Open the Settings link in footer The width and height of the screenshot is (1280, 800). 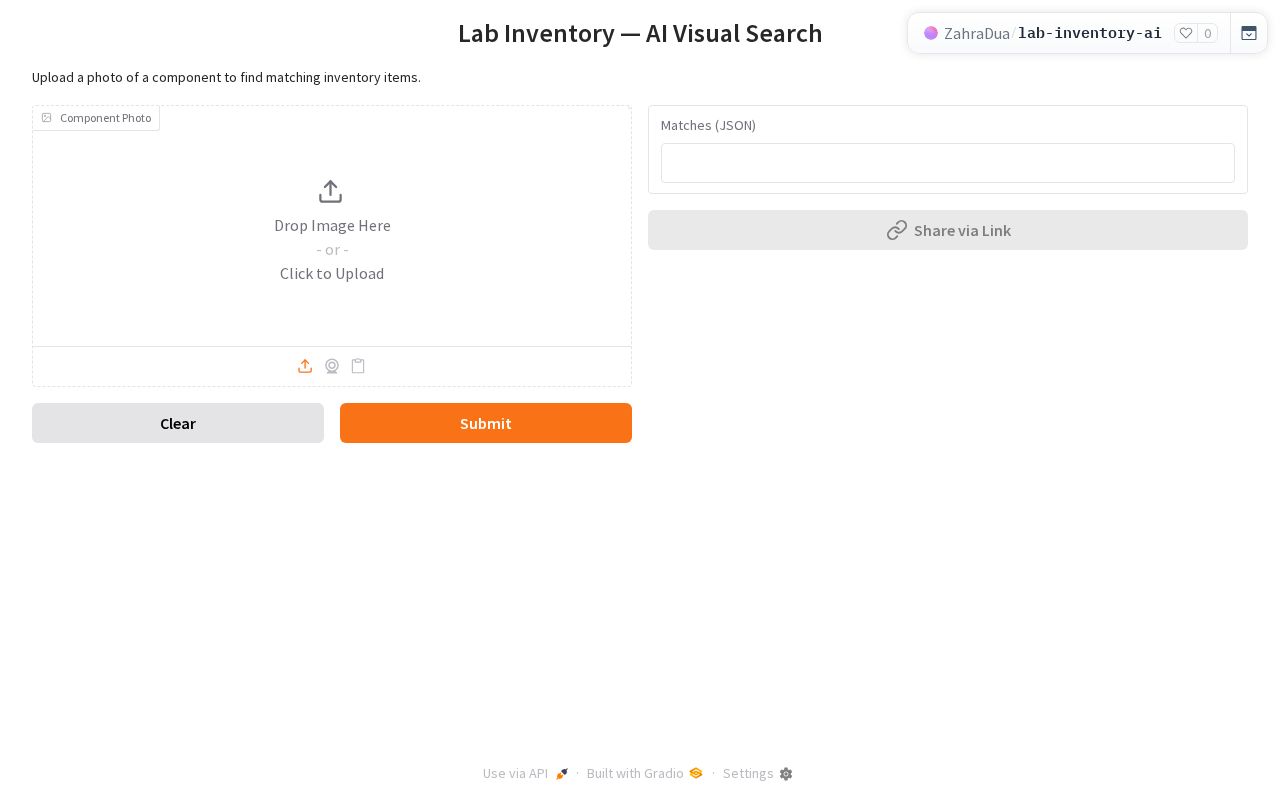[x=758, y=773]
